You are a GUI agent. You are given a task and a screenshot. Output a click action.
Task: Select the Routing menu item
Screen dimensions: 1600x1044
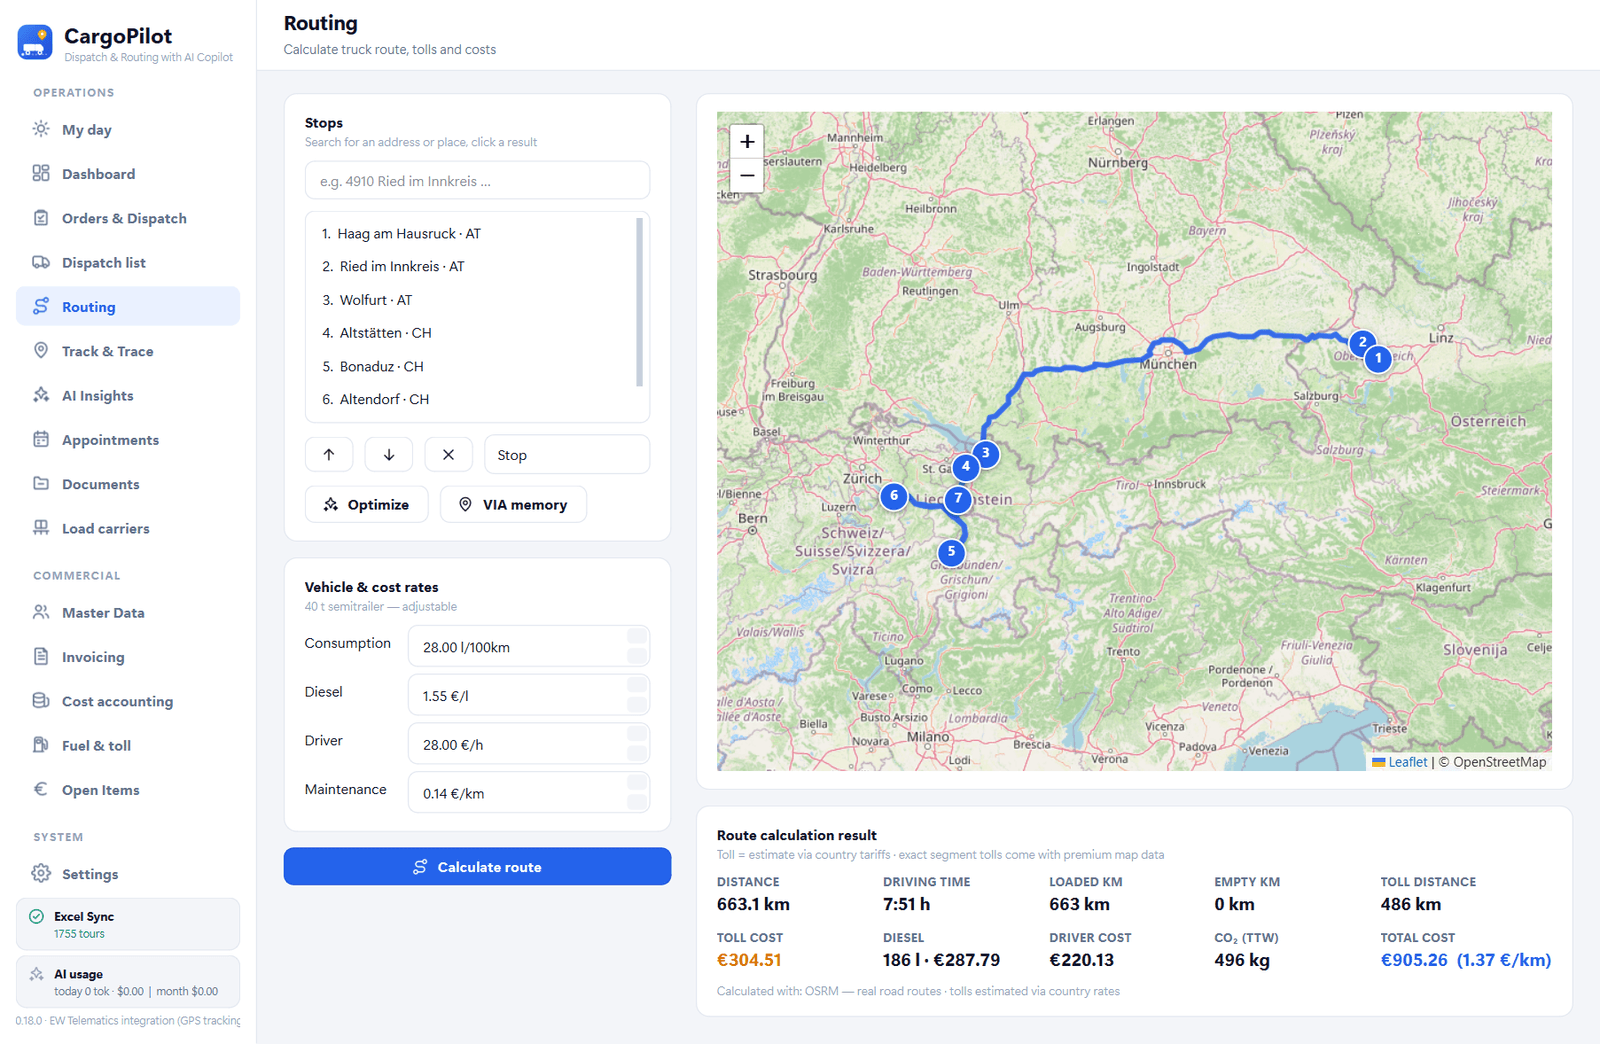128,306
